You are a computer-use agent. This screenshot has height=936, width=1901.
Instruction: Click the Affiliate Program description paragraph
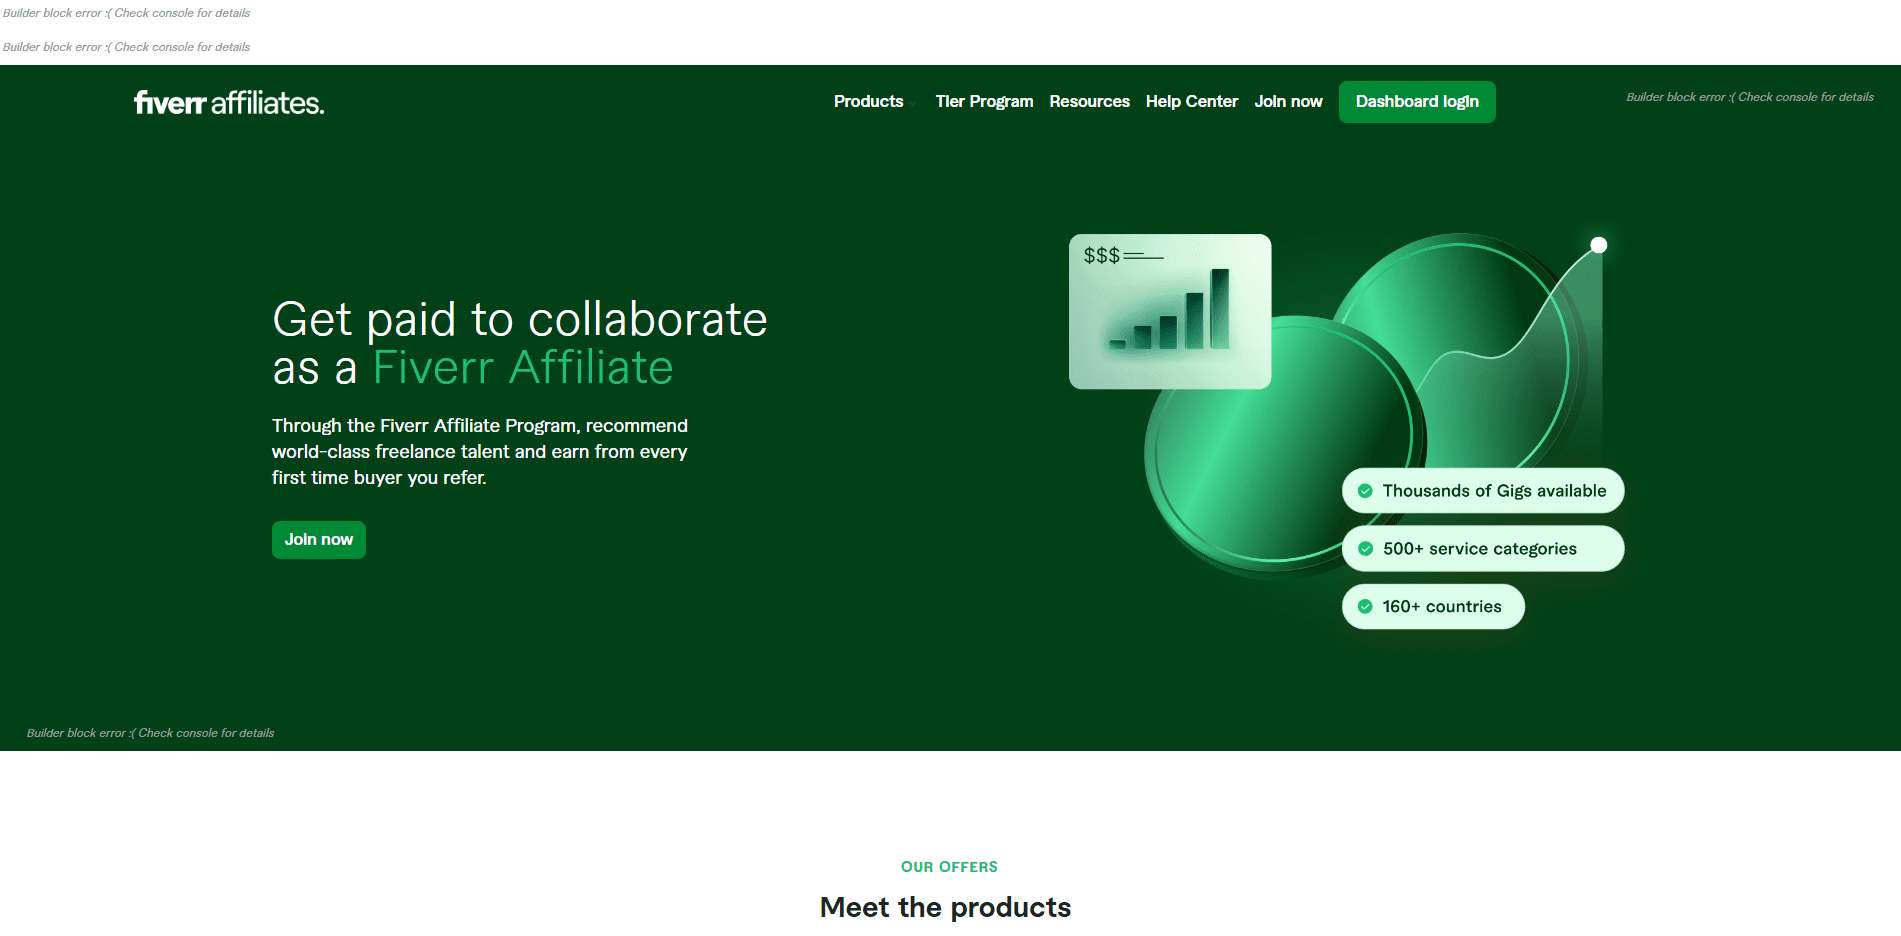point(480,452)
